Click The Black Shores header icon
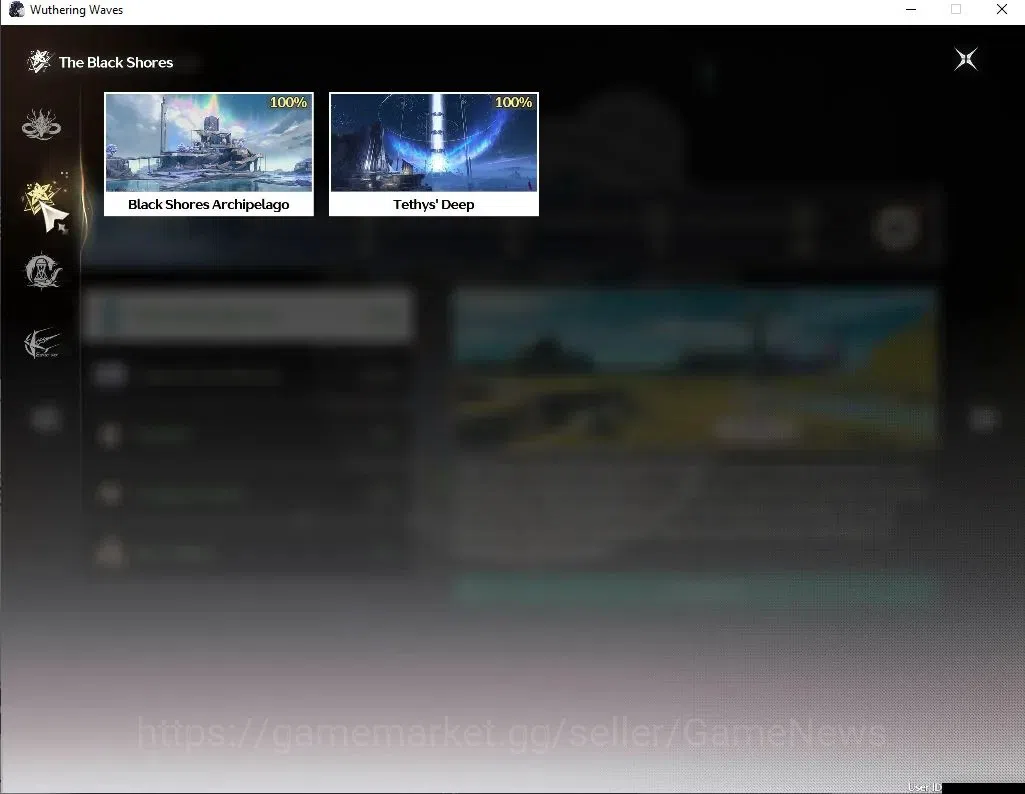This screenshot has width=1025, height=794. pos(39,62)
